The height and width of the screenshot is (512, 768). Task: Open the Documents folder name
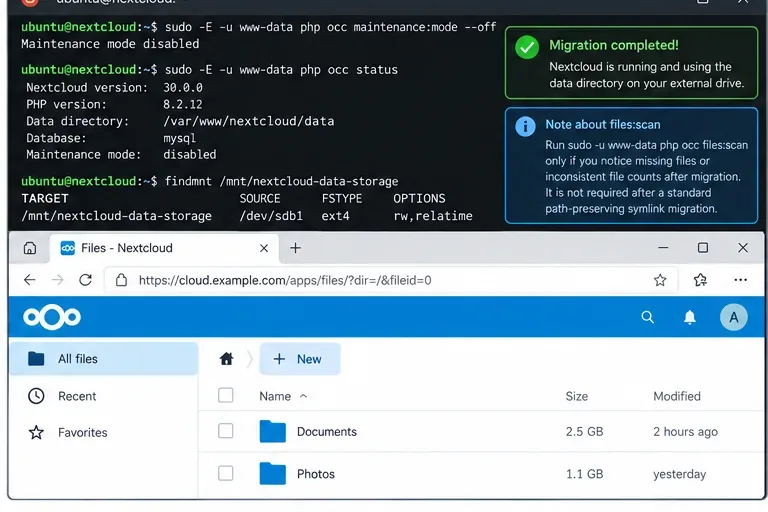point(327,432)
